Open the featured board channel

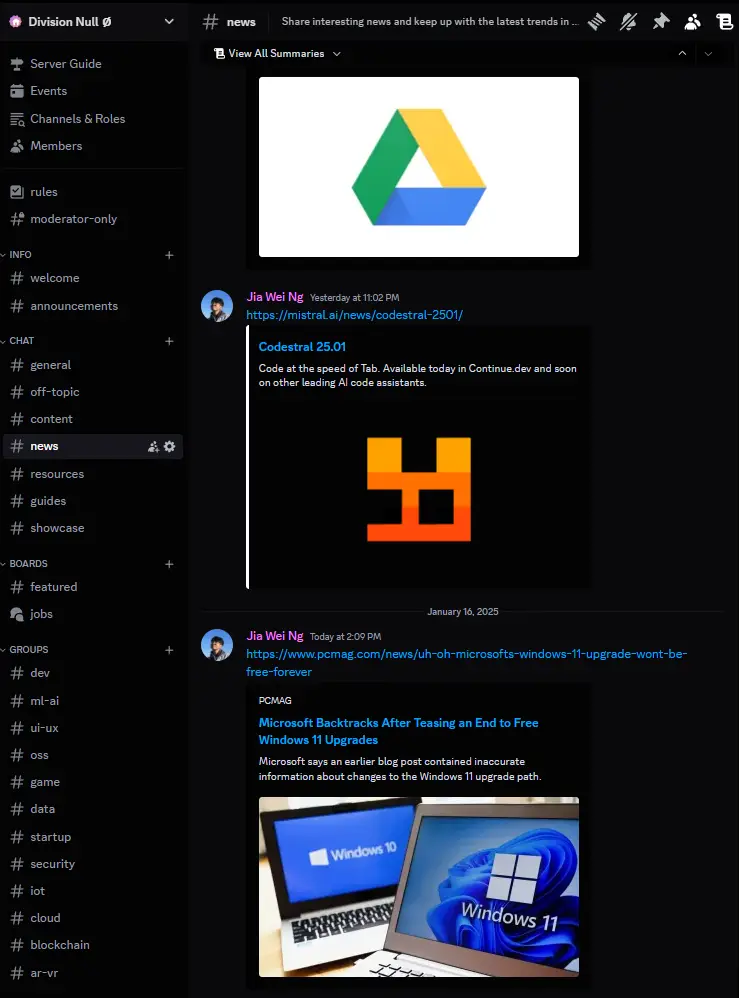[x=93, y=587]
